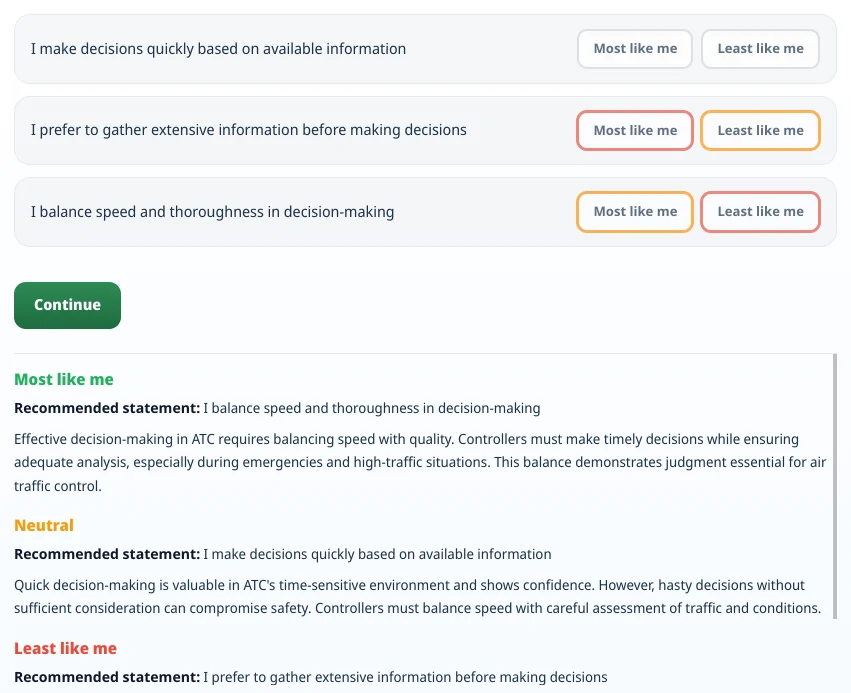
Task: Click the 'I balance speed and thoroughness' statement text in card
Action: 212,212
